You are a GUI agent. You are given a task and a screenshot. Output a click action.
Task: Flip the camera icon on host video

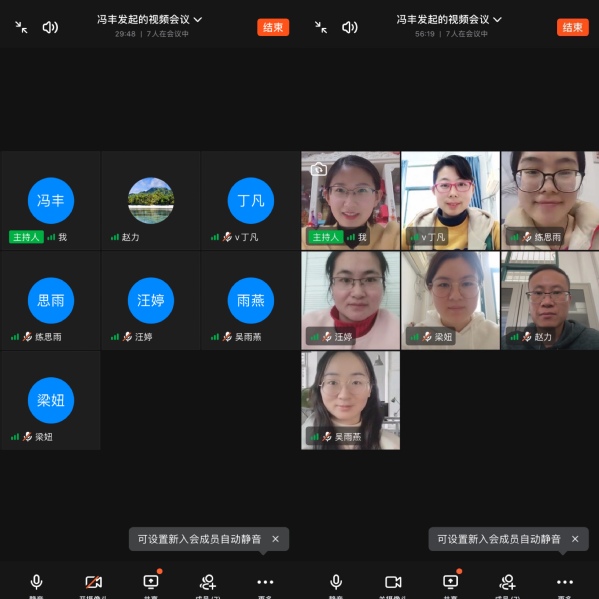click(319, 169)
